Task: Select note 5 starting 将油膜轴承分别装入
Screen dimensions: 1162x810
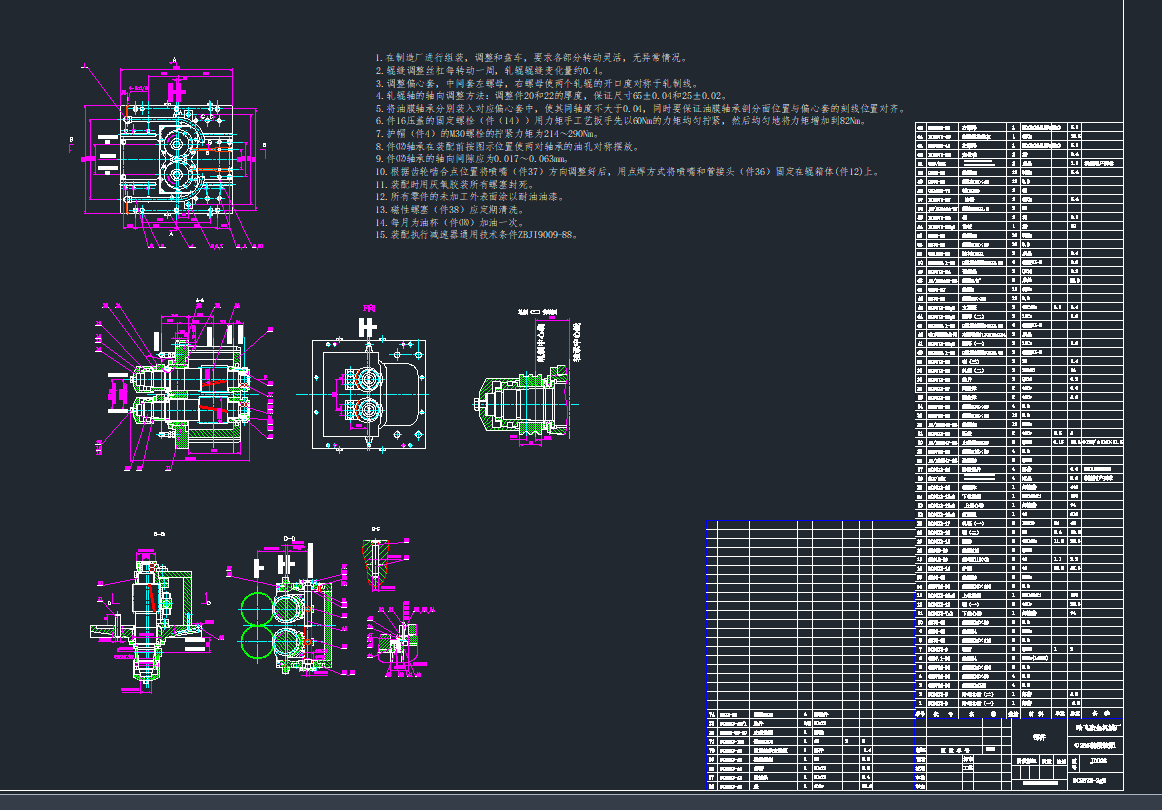Action: [640, 108]
